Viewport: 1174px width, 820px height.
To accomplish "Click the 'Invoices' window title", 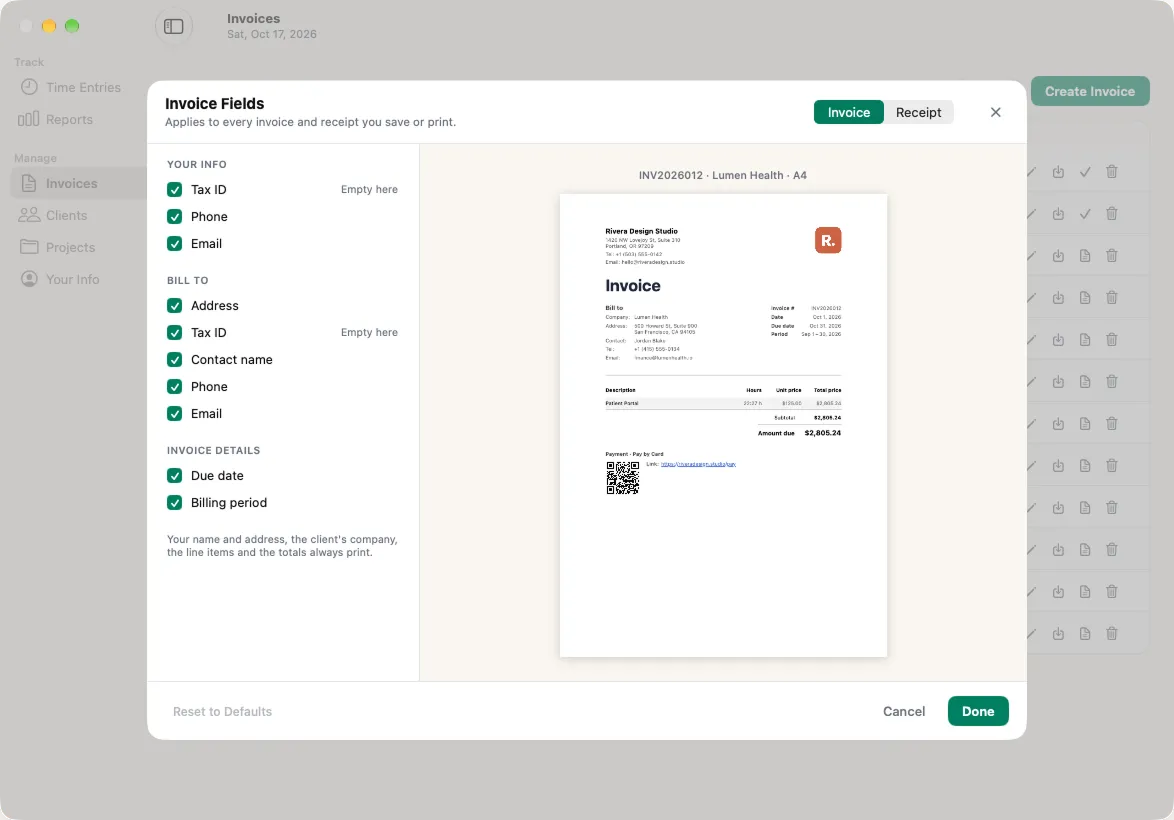I will (253, 18).
